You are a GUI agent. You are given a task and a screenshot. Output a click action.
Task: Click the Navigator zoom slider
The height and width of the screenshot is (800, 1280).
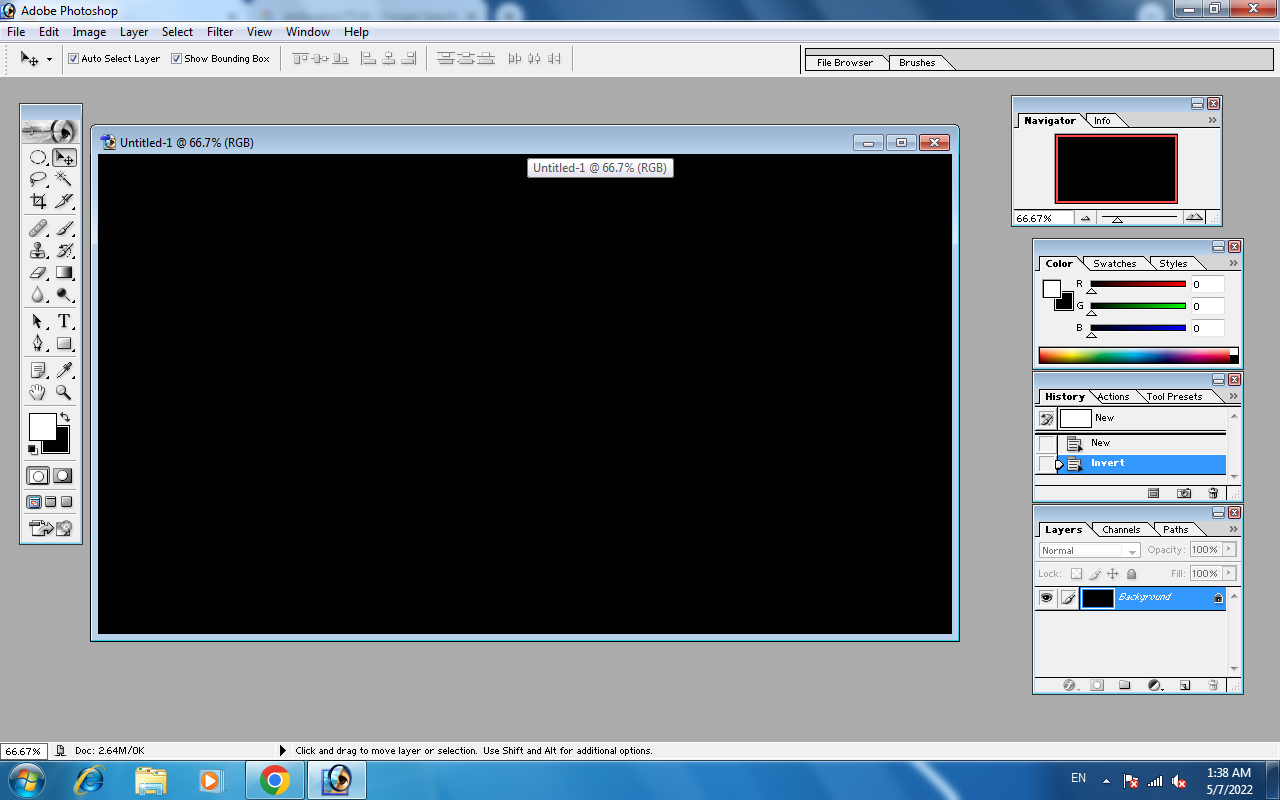point(1139,218)
